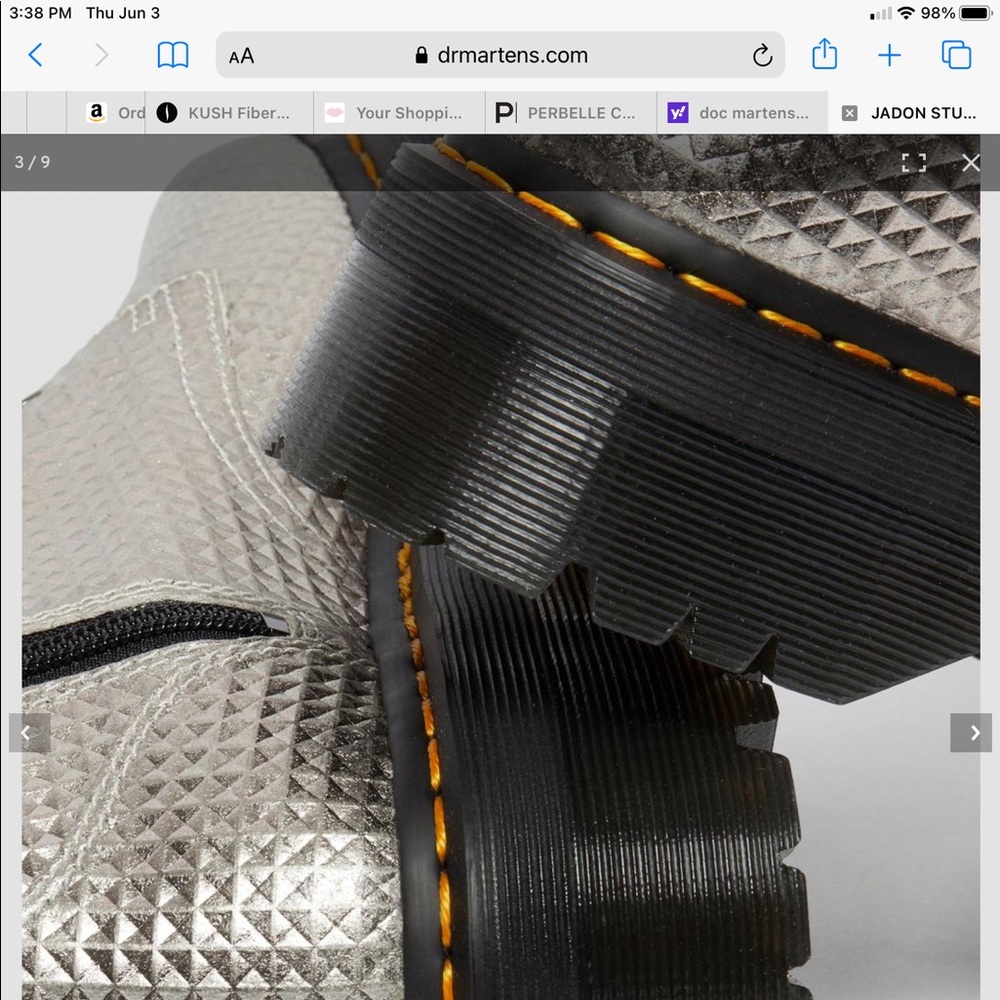Tap the forward navigation arrow

pos(101,55)
